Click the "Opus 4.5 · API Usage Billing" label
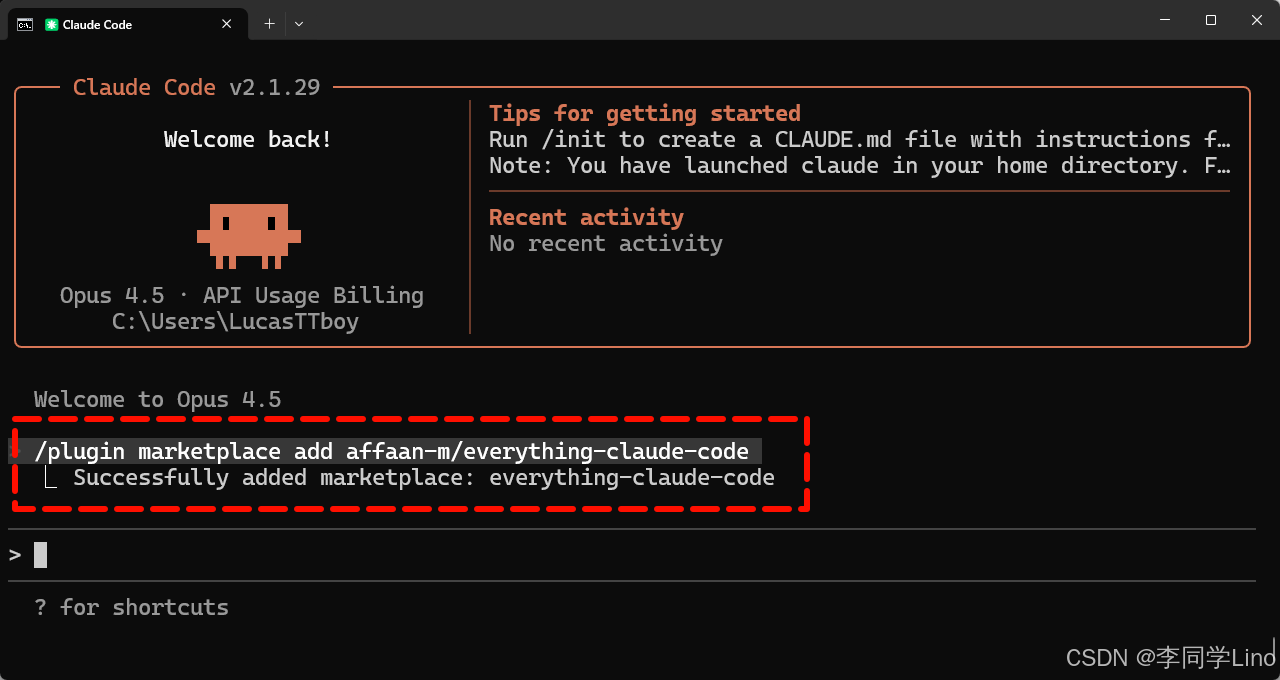 tap(241, 295)
